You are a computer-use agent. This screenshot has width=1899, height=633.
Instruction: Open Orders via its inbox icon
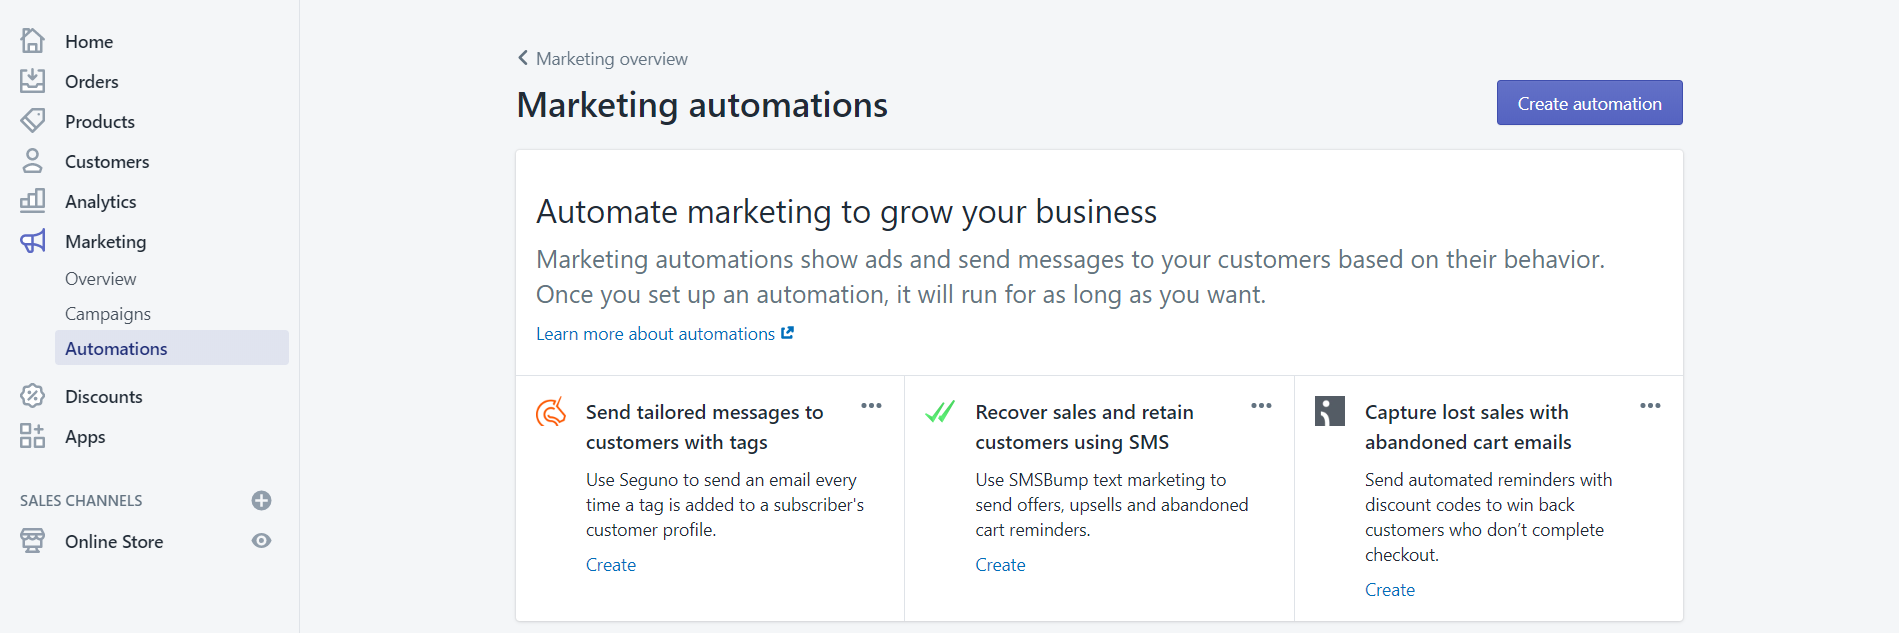point(33,81)
